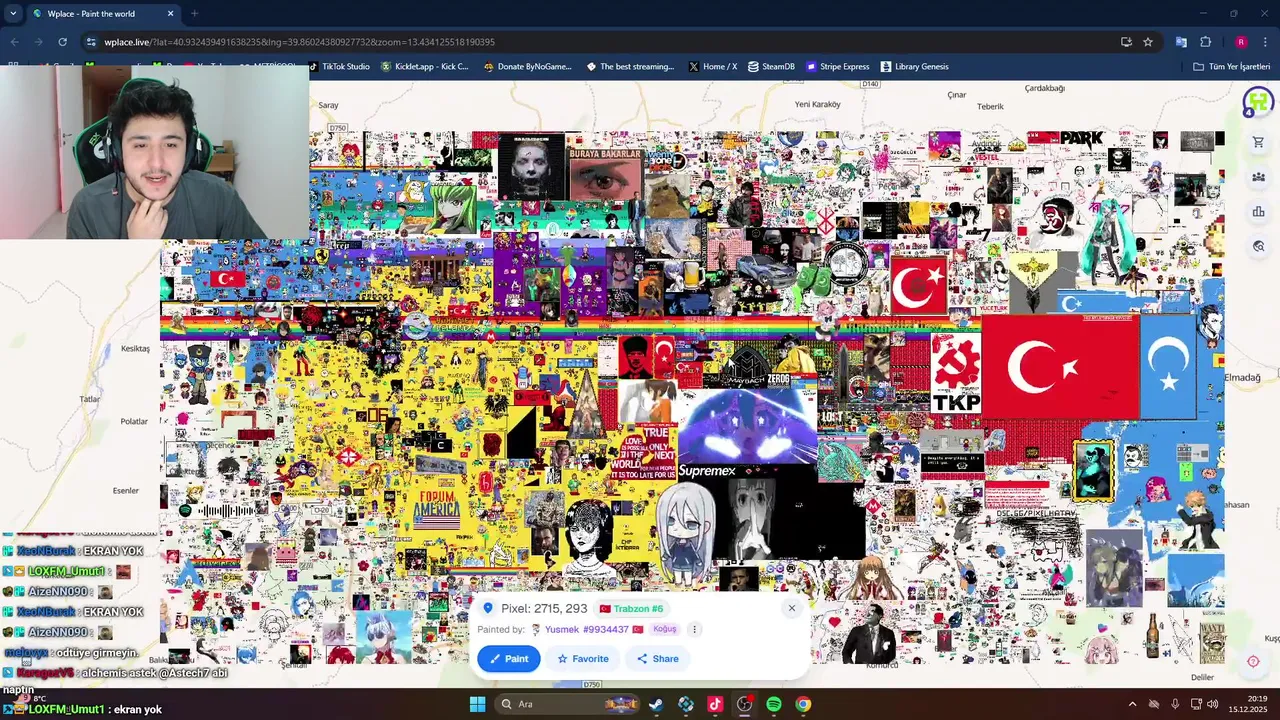Open Home / X bookmark
Viewport: 1280px width, 720px height.
click(713, 67)
